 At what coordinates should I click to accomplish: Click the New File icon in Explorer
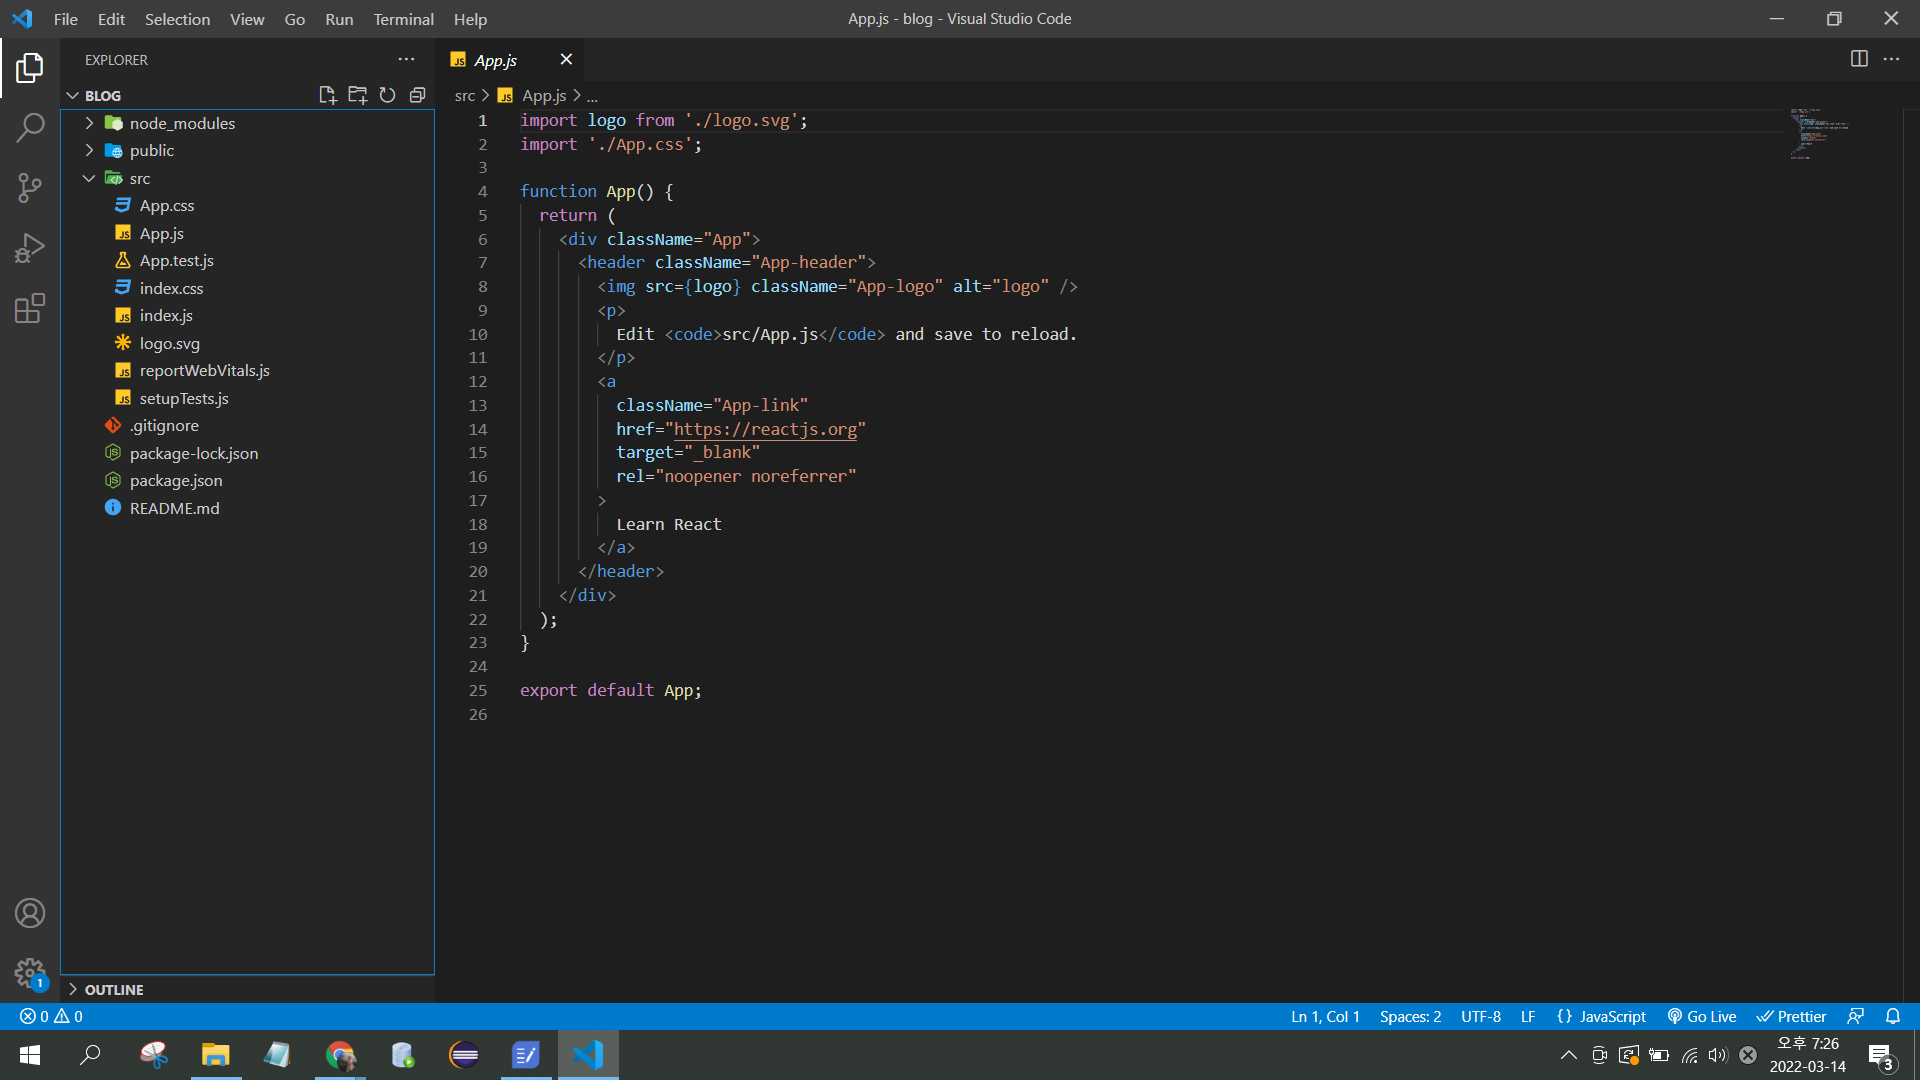pos(327,95)
